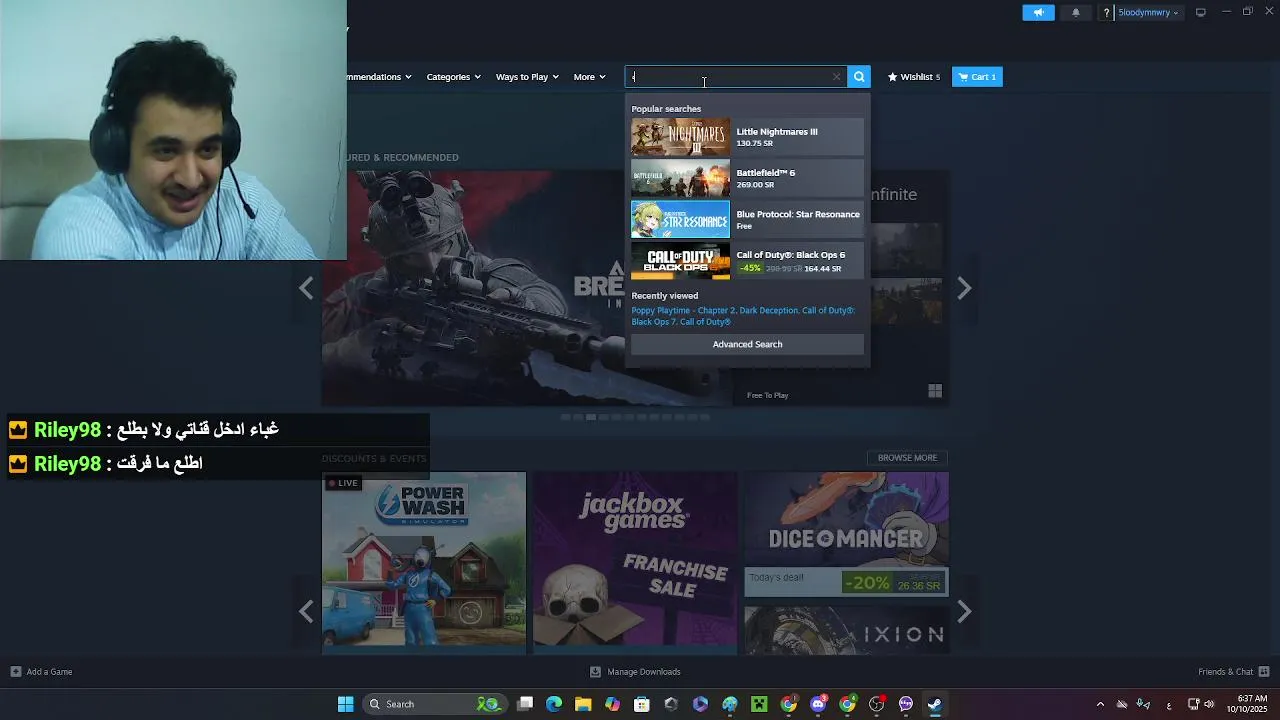The height and width of the screenshot is (720, 1280).
Task: Select Blue Protocol: Star Resonance suggestion
Action: point(747,219)
